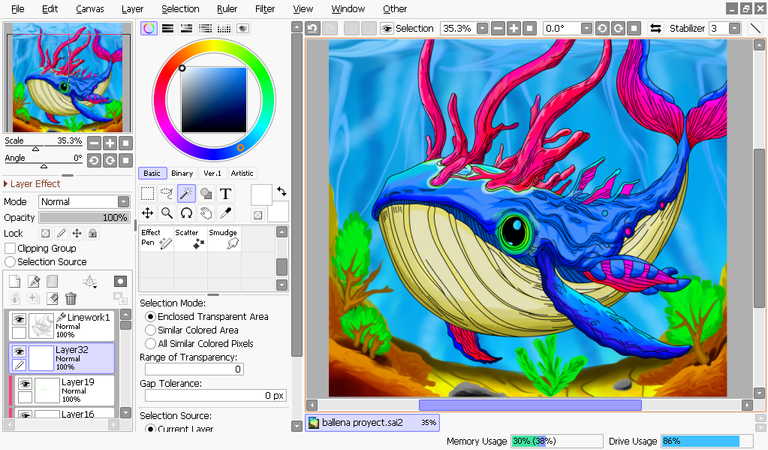768x450 pixels.
Task: Select the Text tool
Action: pos(225,193)
